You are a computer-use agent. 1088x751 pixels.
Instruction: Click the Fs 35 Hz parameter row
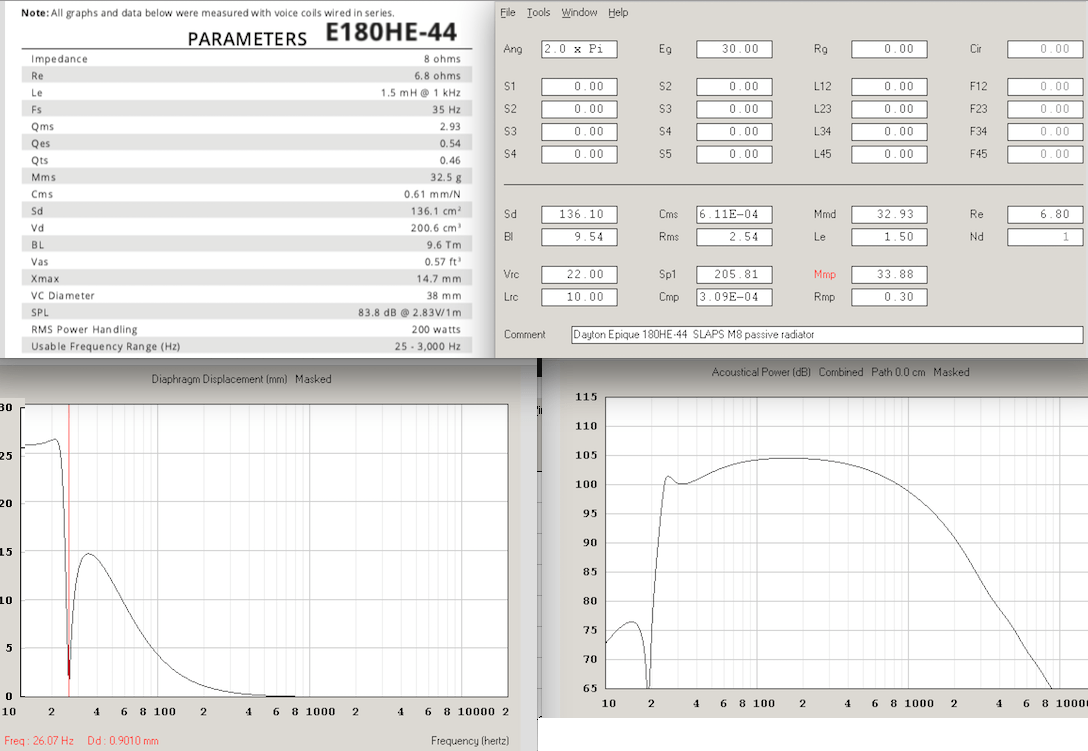[x=246, y=110]
